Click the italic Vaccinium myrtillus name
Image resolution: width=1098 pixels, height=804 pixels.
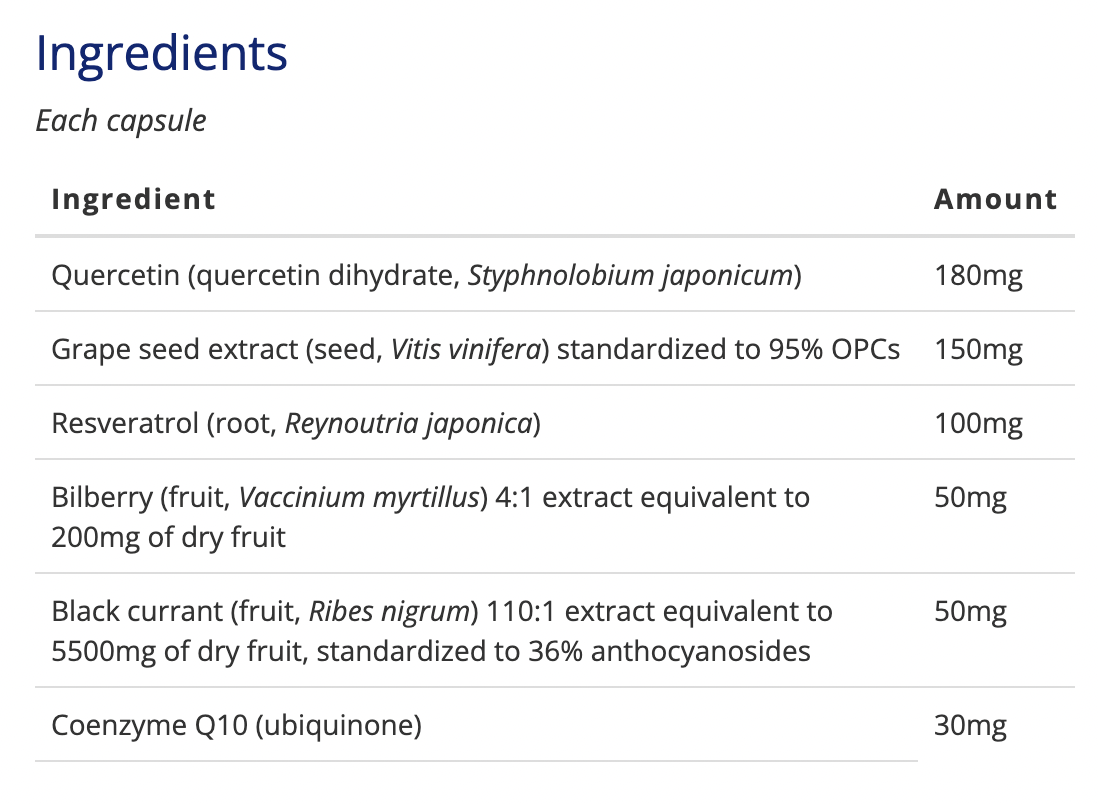point(359,498)
